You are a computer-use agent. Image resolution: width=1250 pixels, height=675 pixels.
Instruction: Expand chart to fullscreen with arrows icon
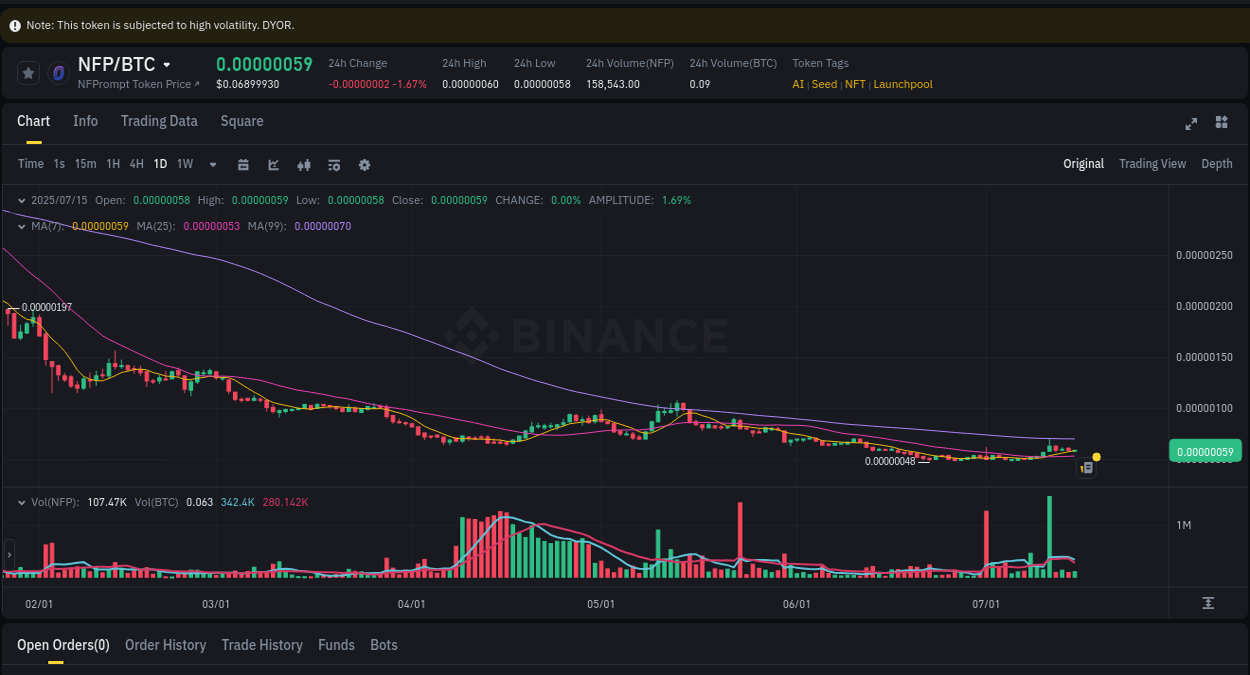1191,123
